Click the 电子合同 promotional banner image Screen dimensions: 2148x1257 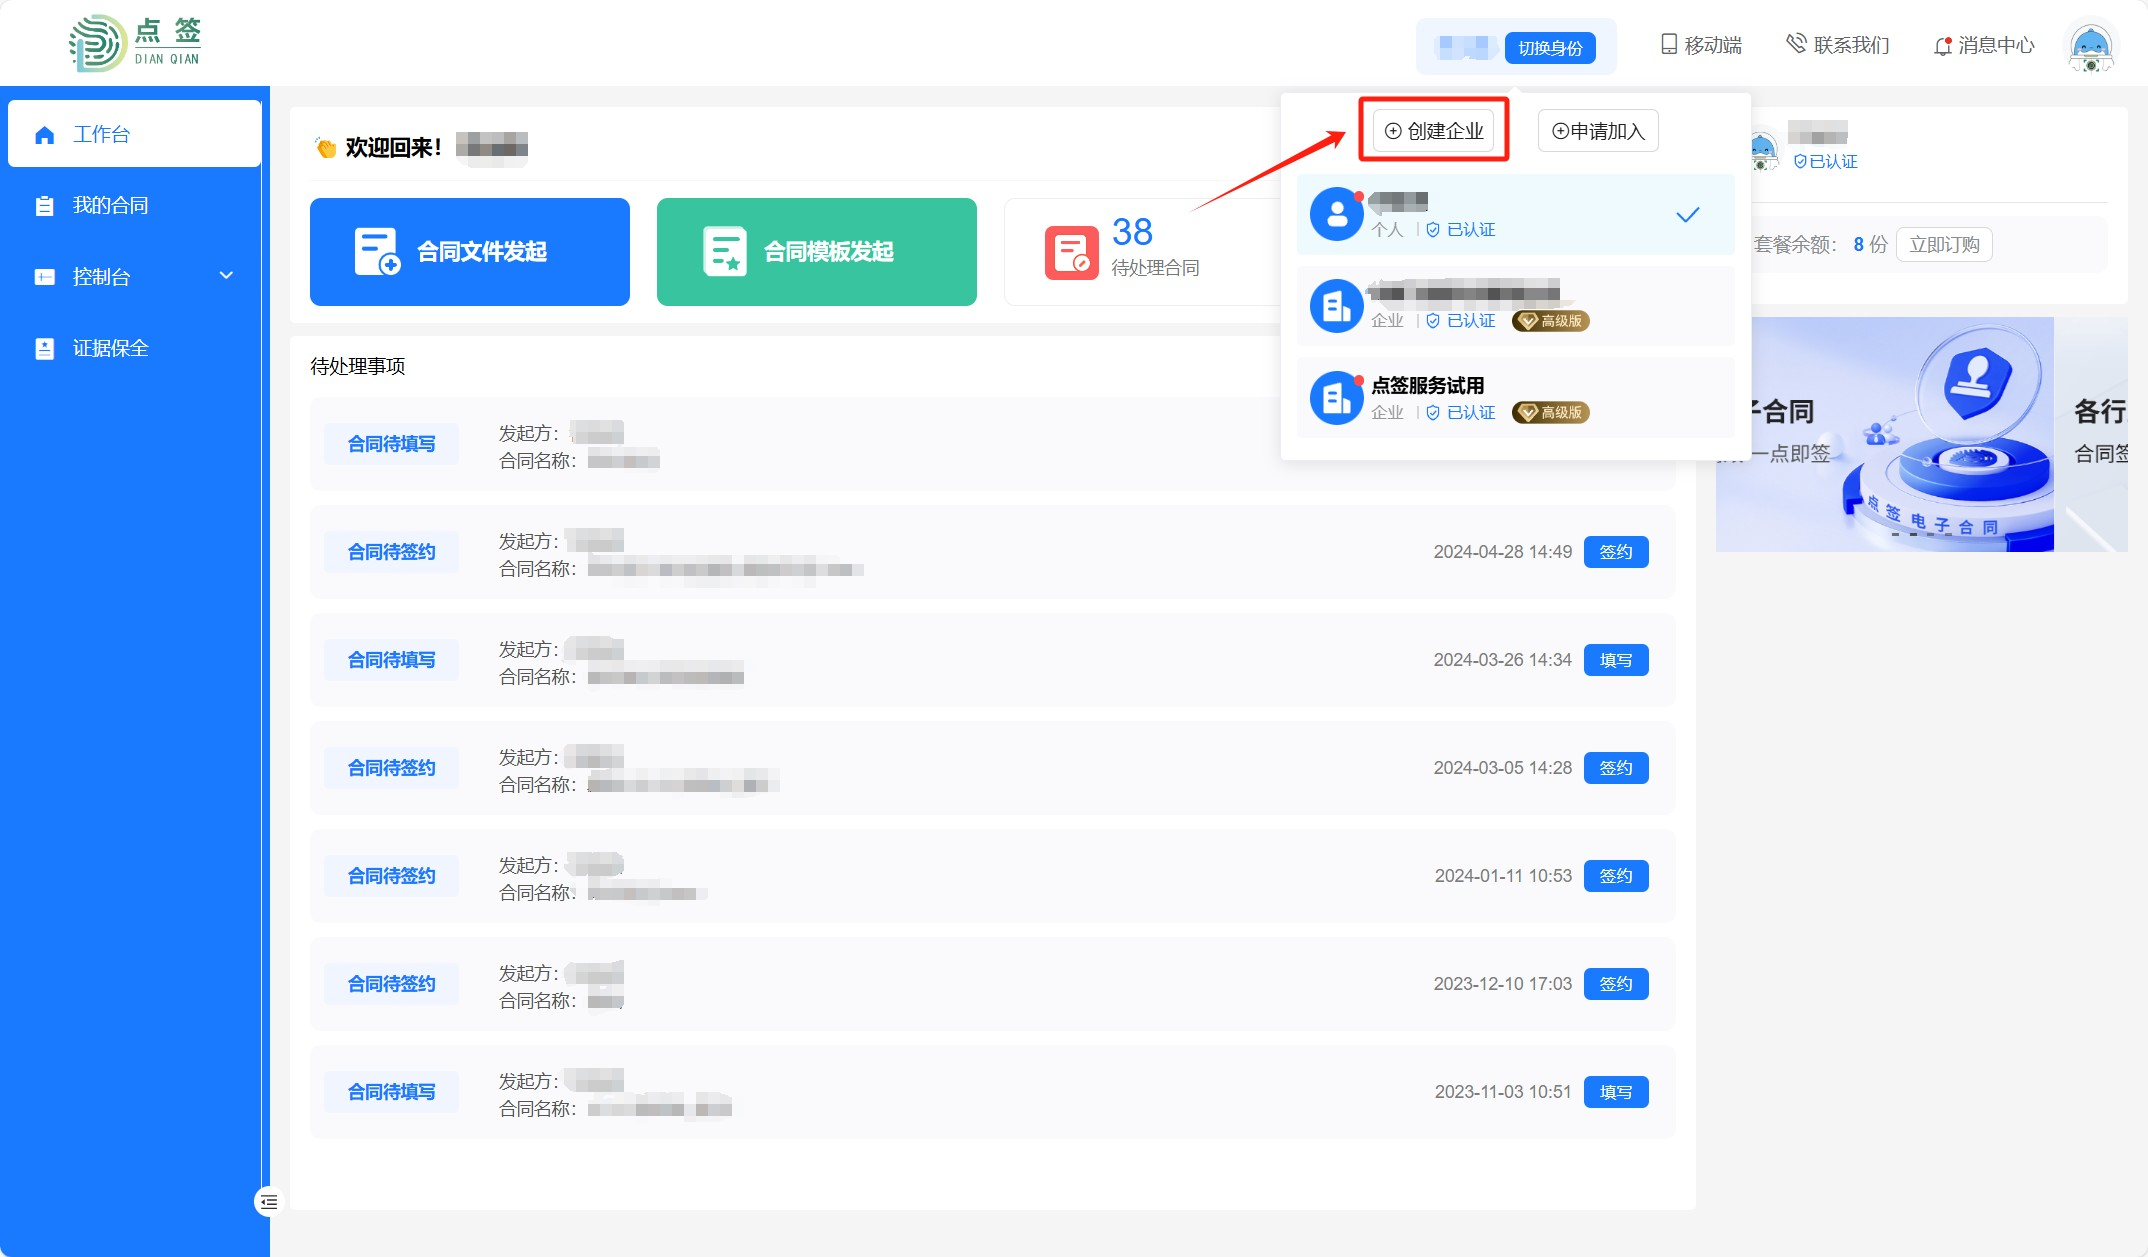point(1885,434)
